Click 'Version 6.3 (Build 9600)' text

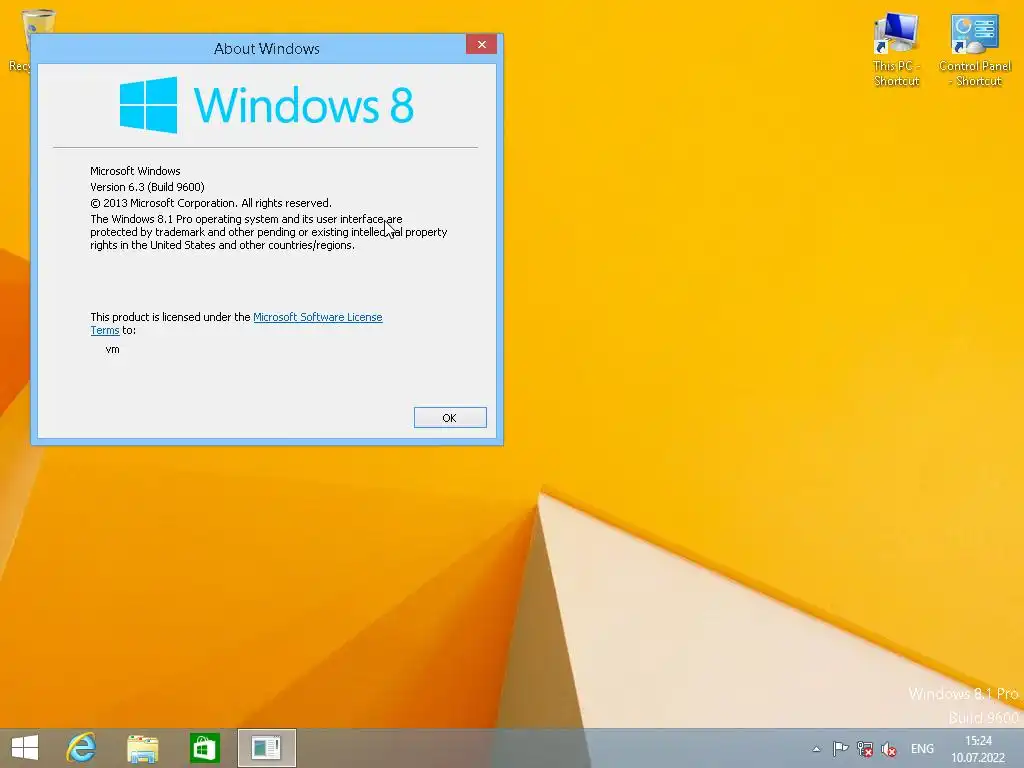tap(148, 187)
